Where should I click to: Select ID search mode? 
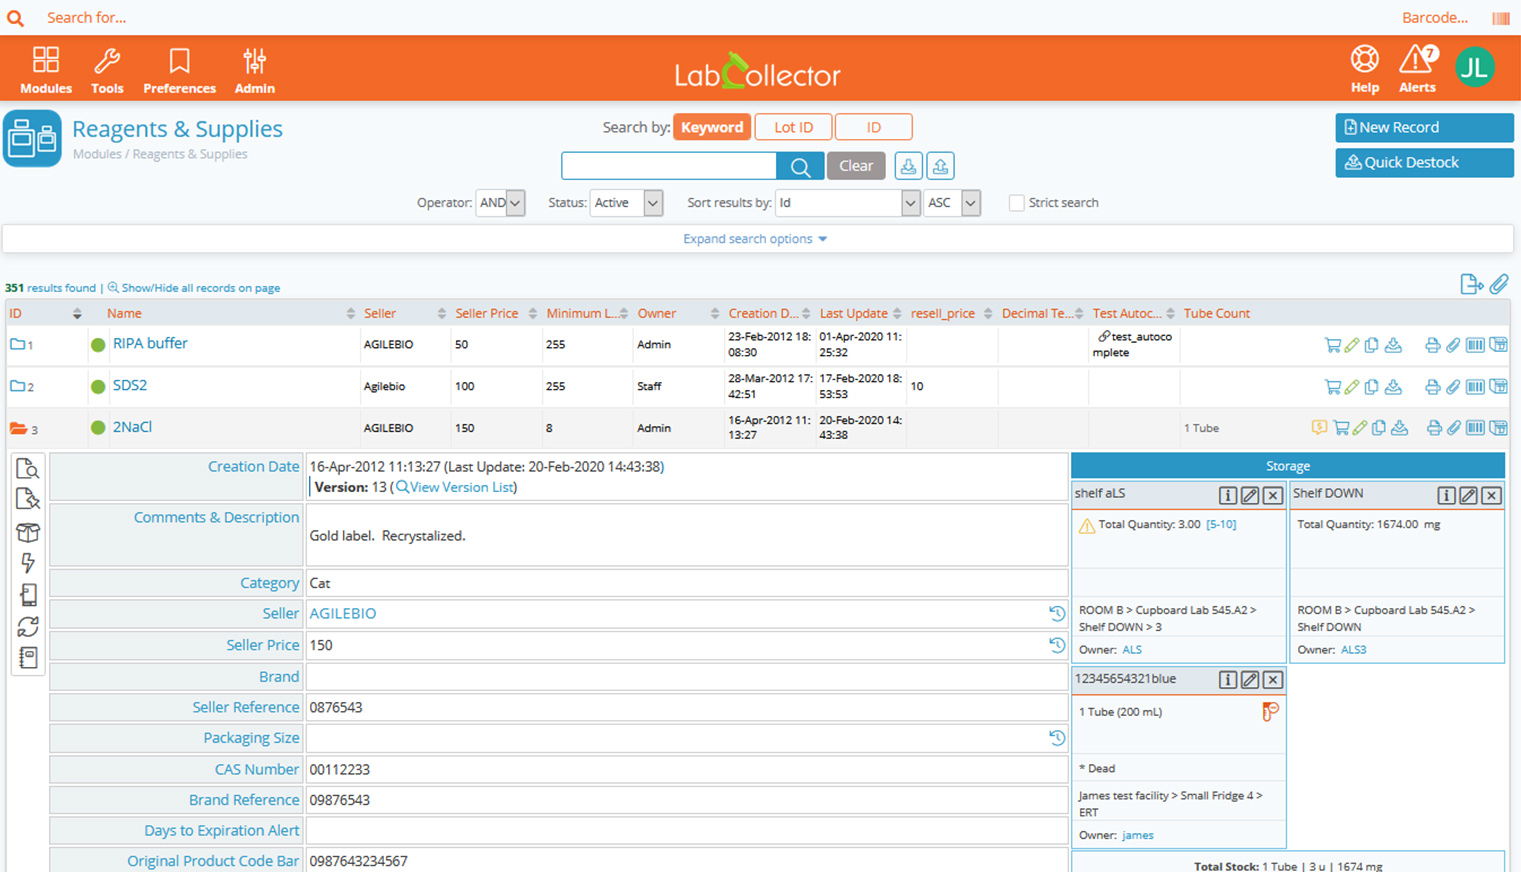click(x=873, y=127)
